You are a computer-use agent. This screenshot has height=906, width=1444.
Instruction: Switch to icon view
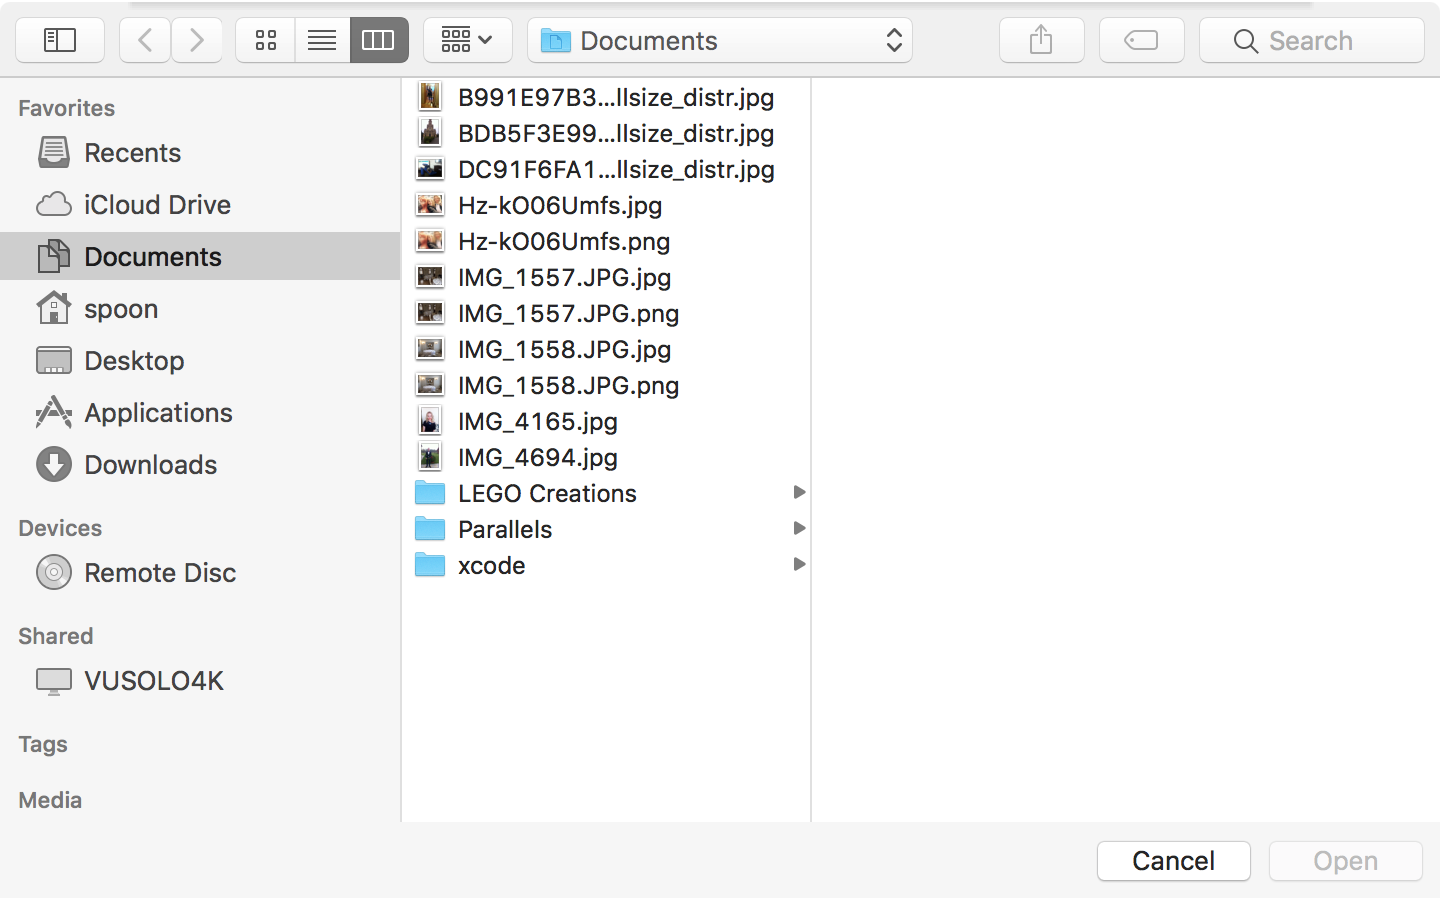click(x=265, y=40)
